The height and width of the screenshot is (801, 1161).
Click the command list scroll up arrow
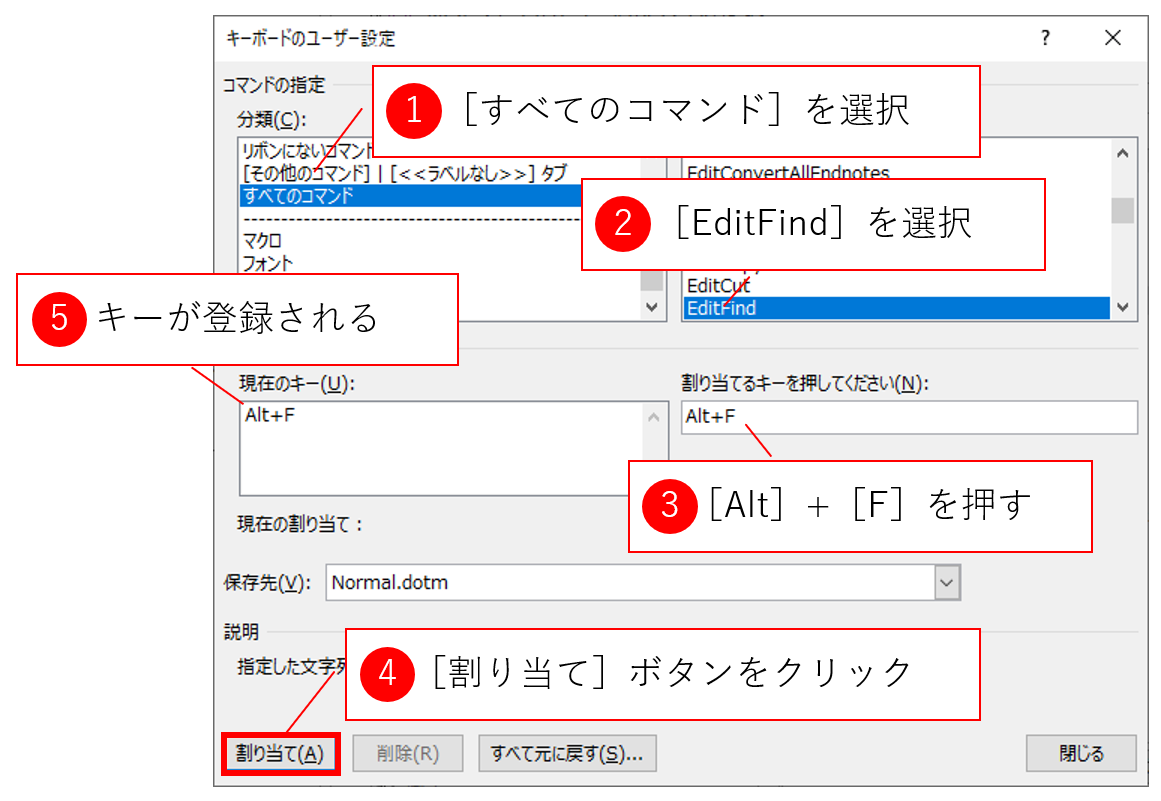pyautogui.click(x=1123, y=154)
